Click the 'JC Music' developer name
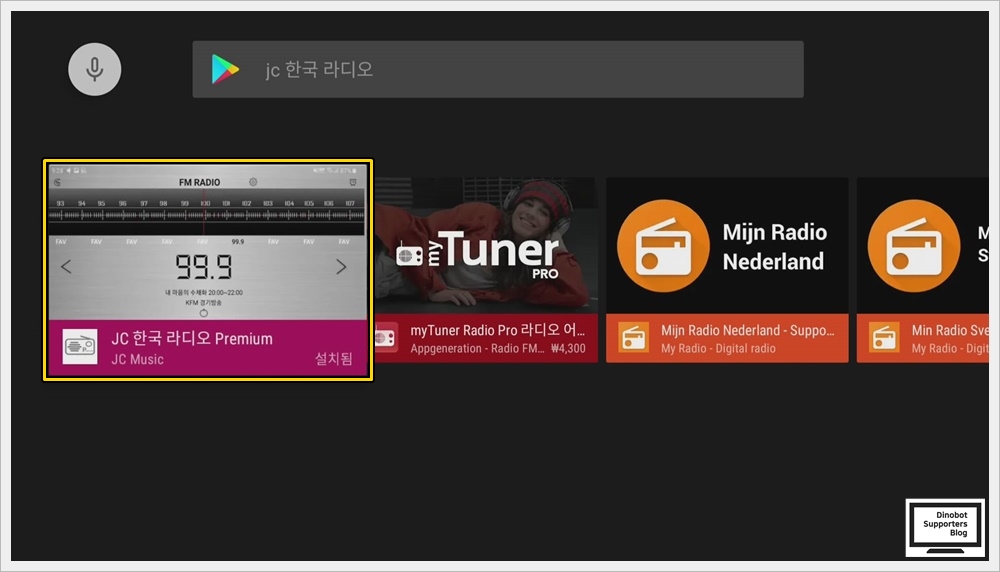The image size is (1000, 572). point(137,360)
